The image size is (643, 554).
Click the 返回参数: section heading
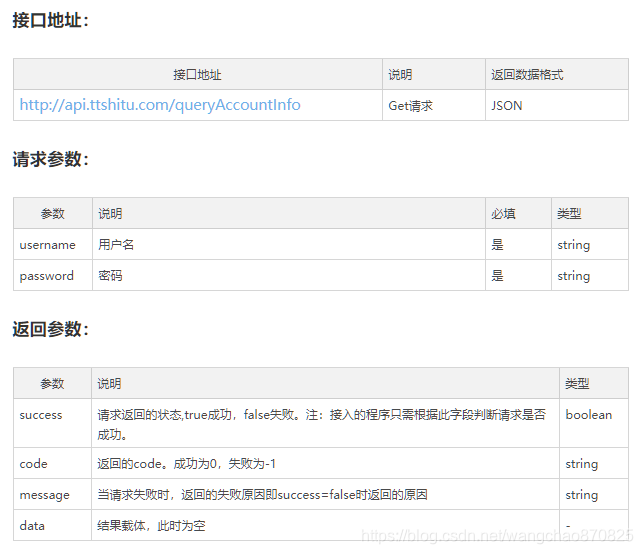point(50,329)
